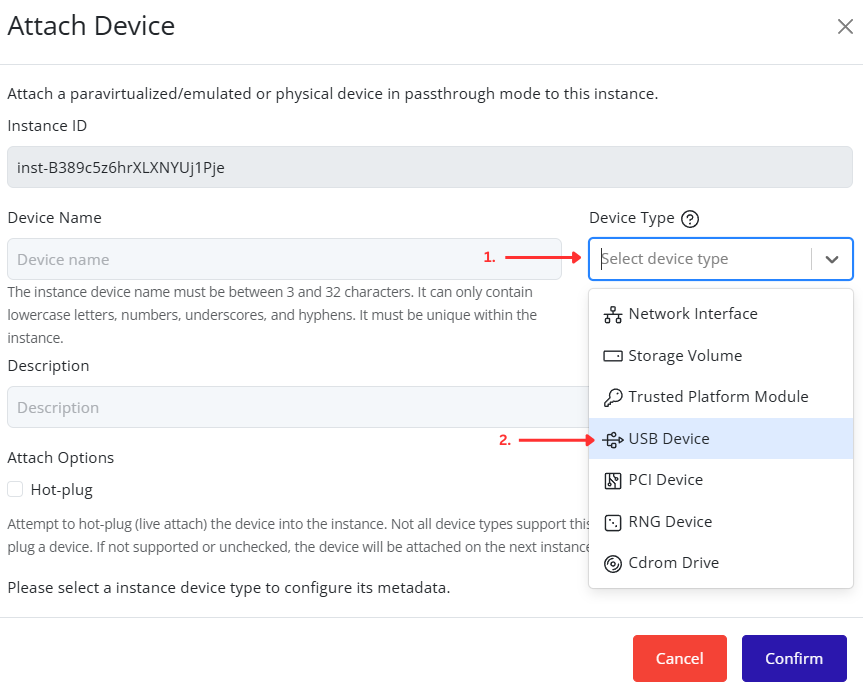The width and height of the screenshot is (863, 695).
Task: Open Device Type help question icon
Action: (690, 218)
